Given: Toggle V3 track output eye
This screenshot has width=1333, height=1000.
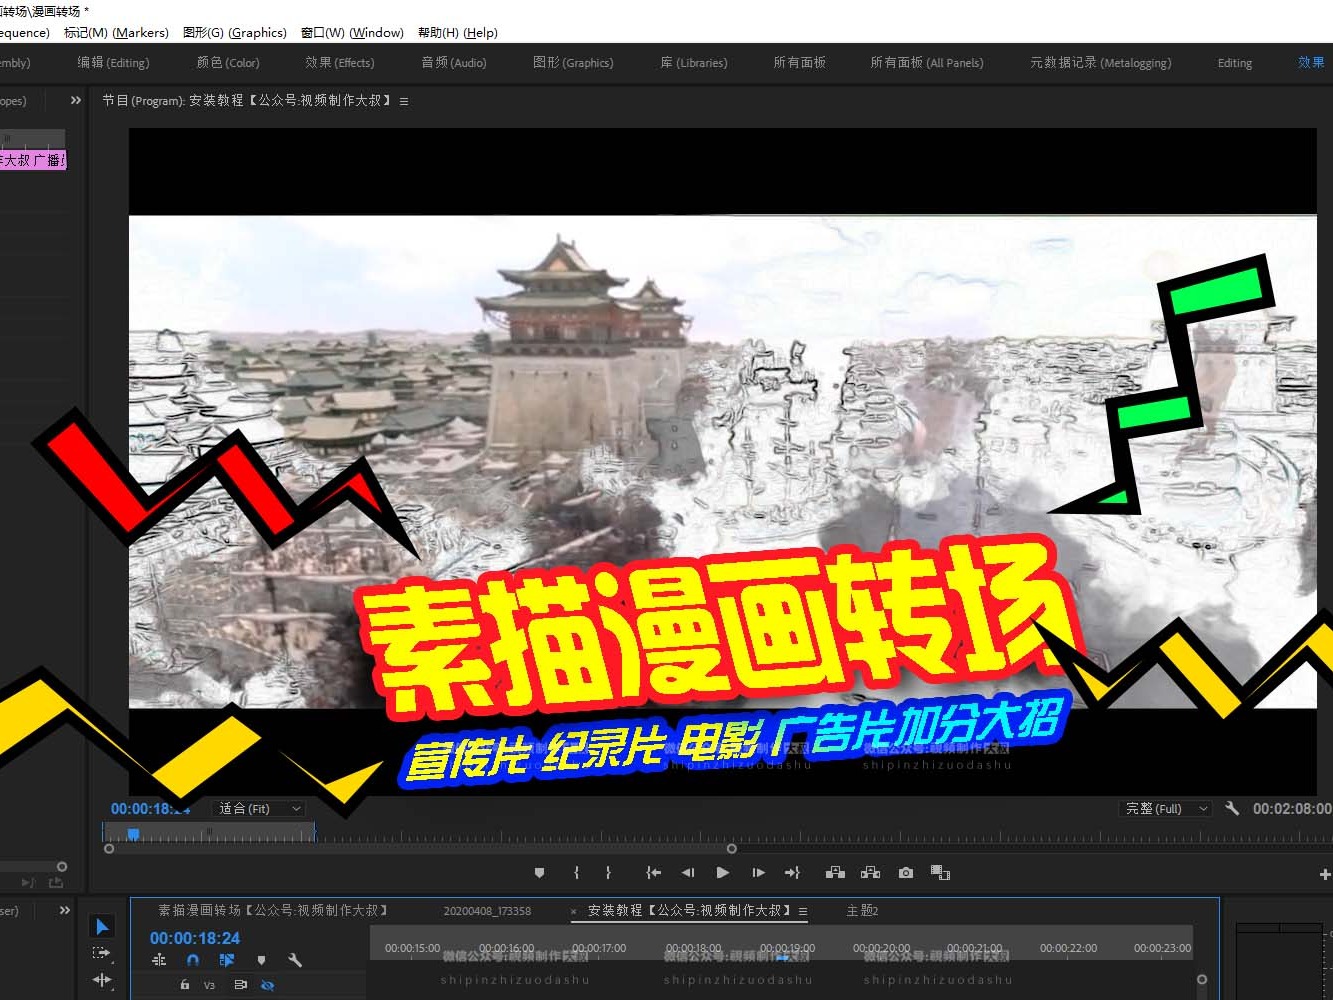Looking at the screenshot, I should coord(267,985).
